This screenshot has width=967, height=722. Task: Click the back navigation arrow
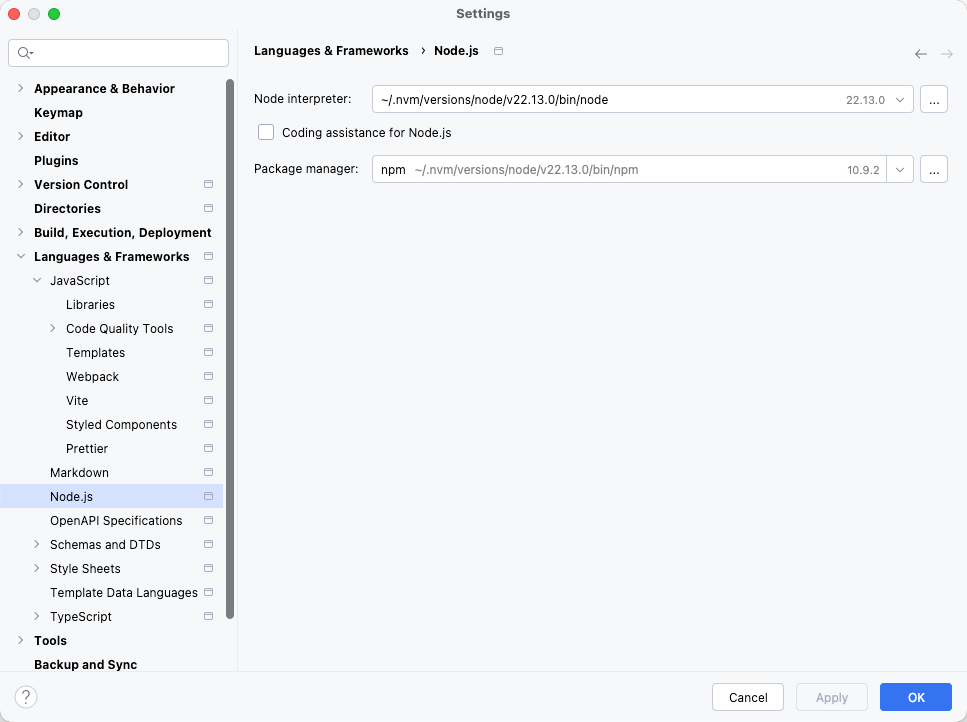[921, 54]
